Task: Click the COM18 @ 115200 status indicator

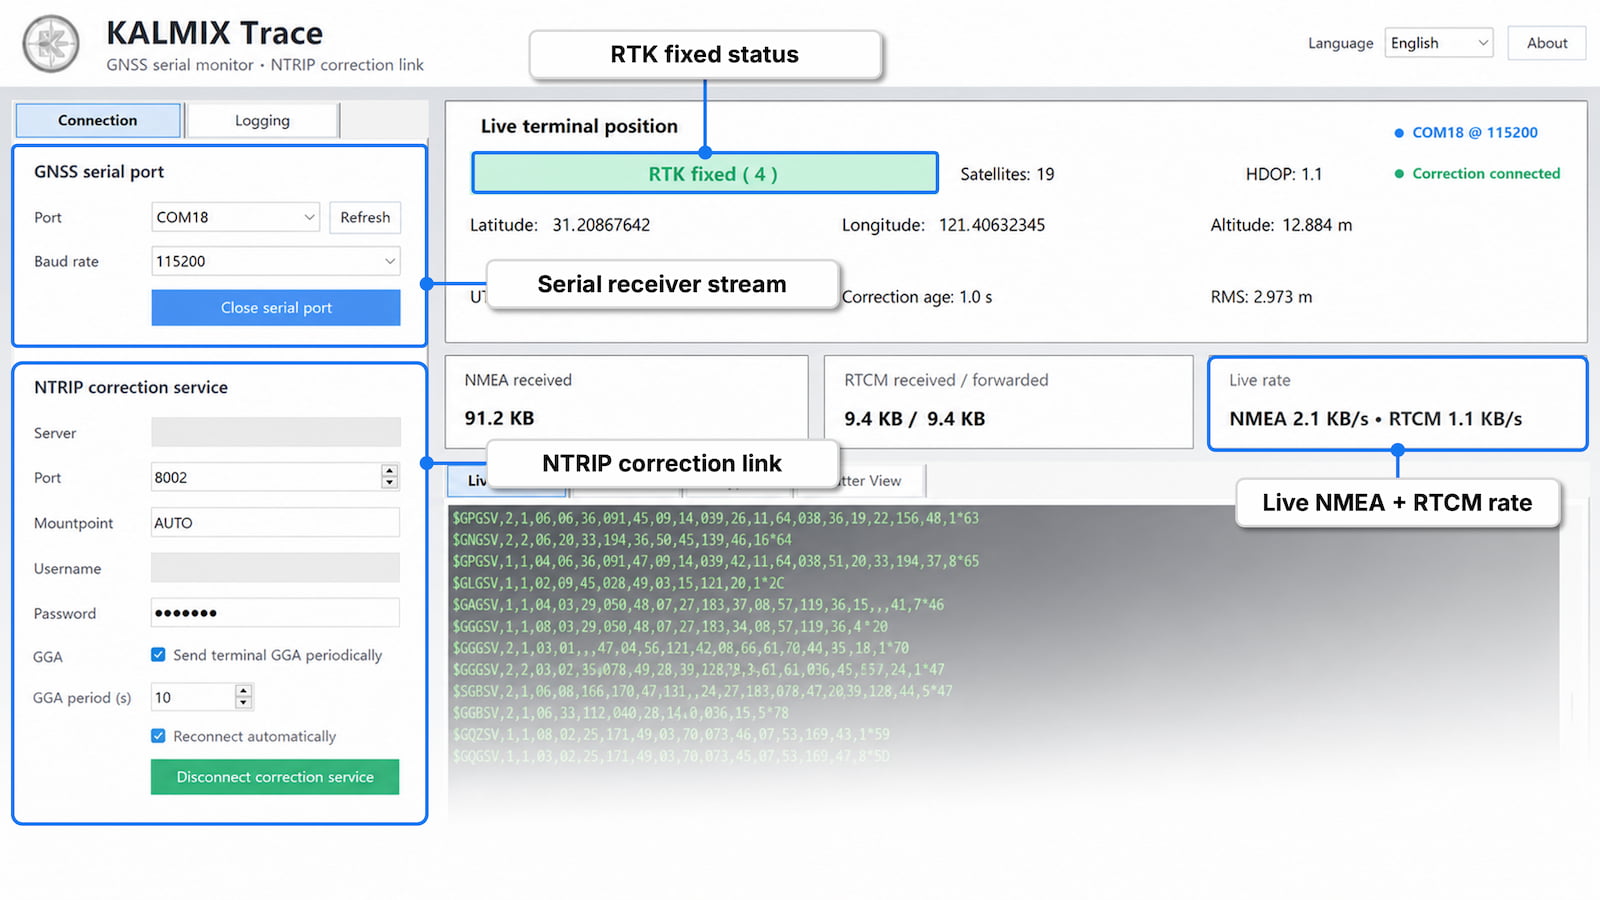Action: click(x=1466, y=132)
